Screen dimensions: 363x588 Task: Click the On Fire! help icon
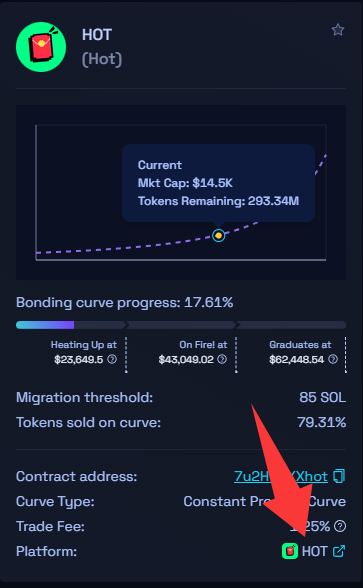222,359
